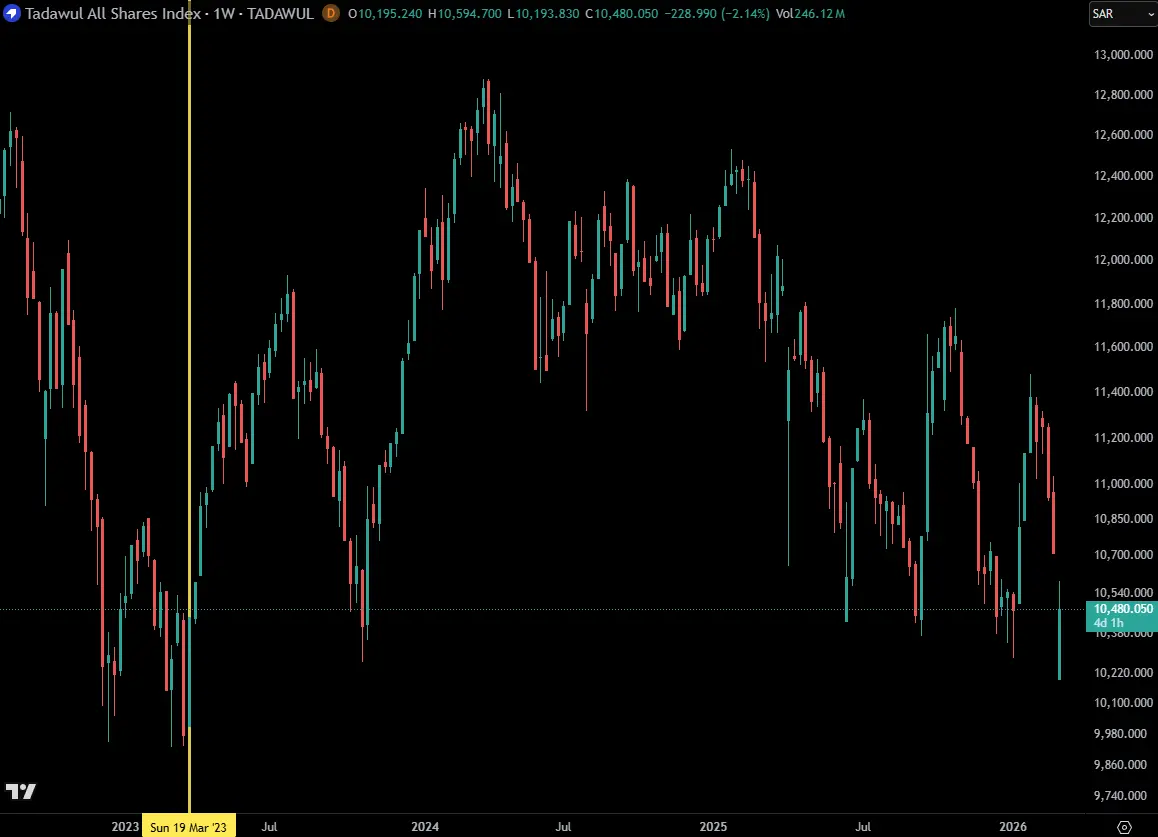Click the 11,200.000 price axis label
The height and width of the screenshot is (837, 1158).
[x=1123, y=437]
